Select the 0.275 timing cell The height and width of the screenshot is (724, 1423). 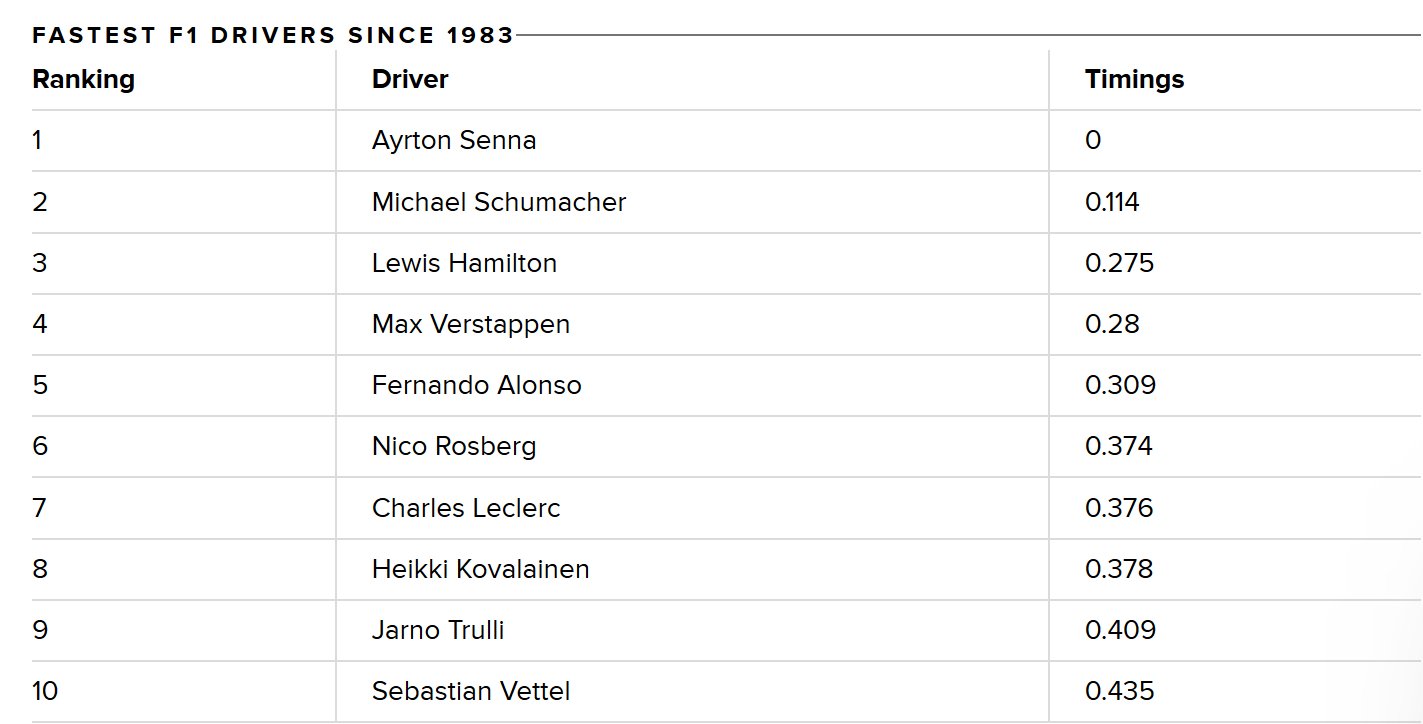(x=1119, y=263)
